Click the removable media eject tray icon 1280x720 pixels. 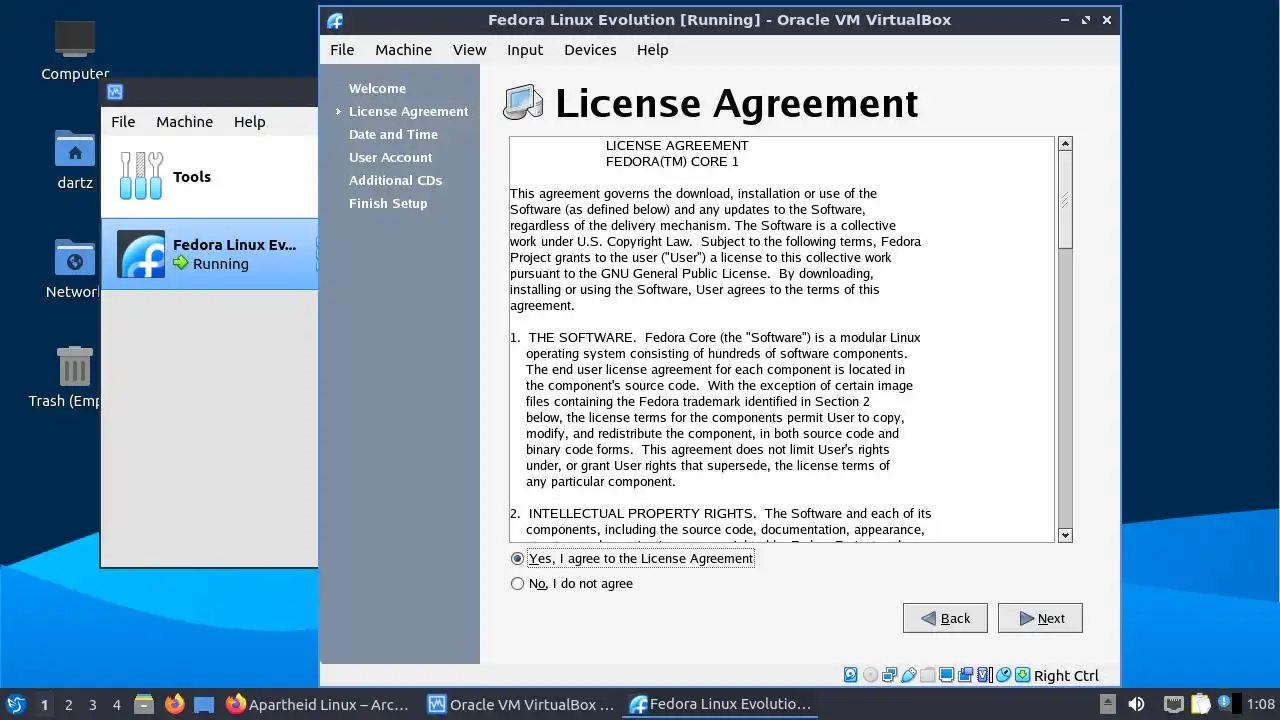[x=1108, y=705]
